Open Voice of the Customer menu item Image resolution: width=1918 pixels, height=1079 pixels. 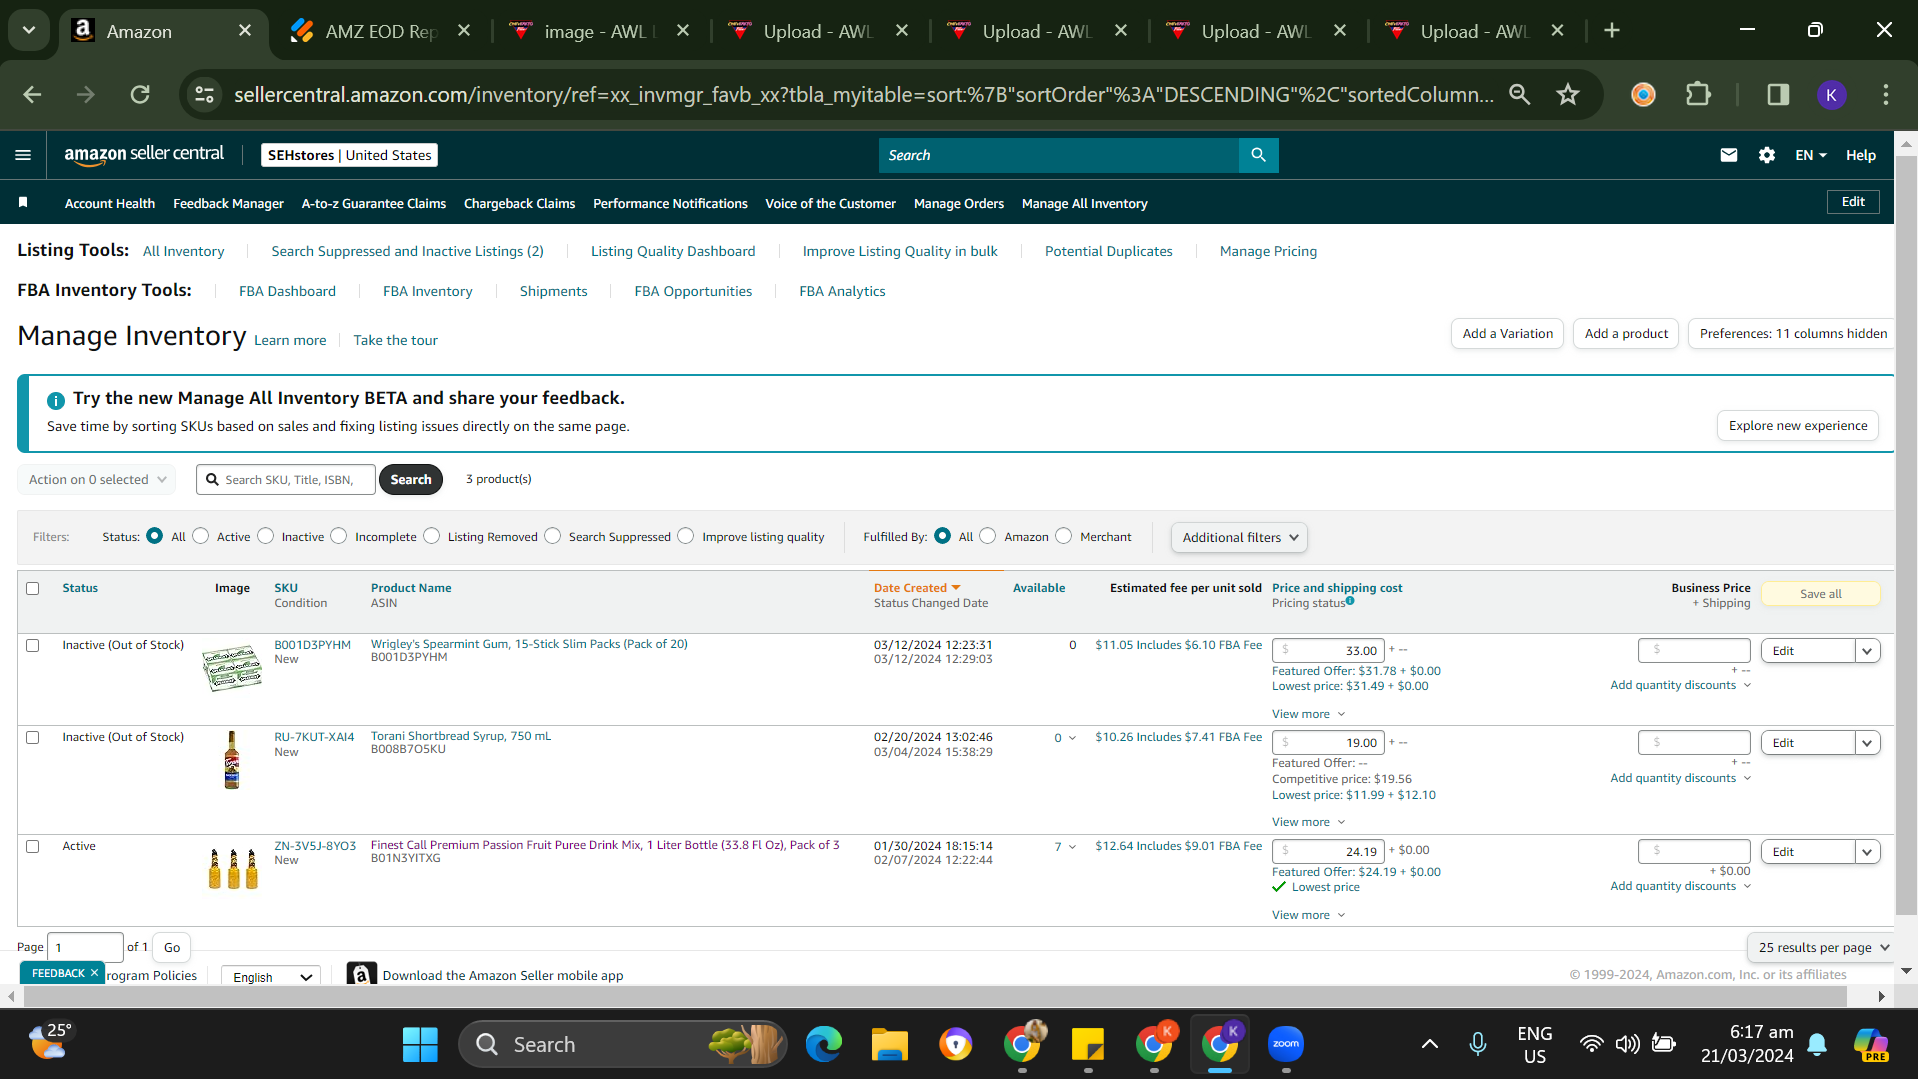(830, 204)
